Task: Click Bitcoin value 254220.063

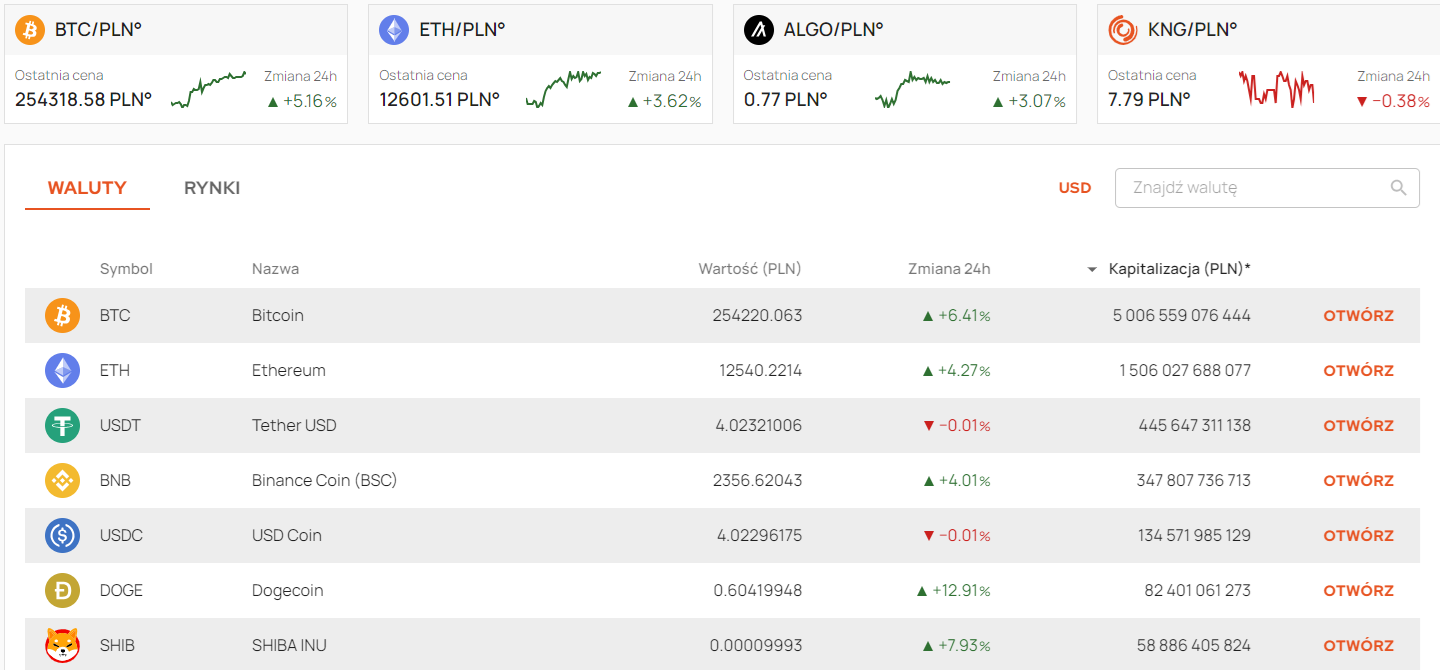Action: 757,316
